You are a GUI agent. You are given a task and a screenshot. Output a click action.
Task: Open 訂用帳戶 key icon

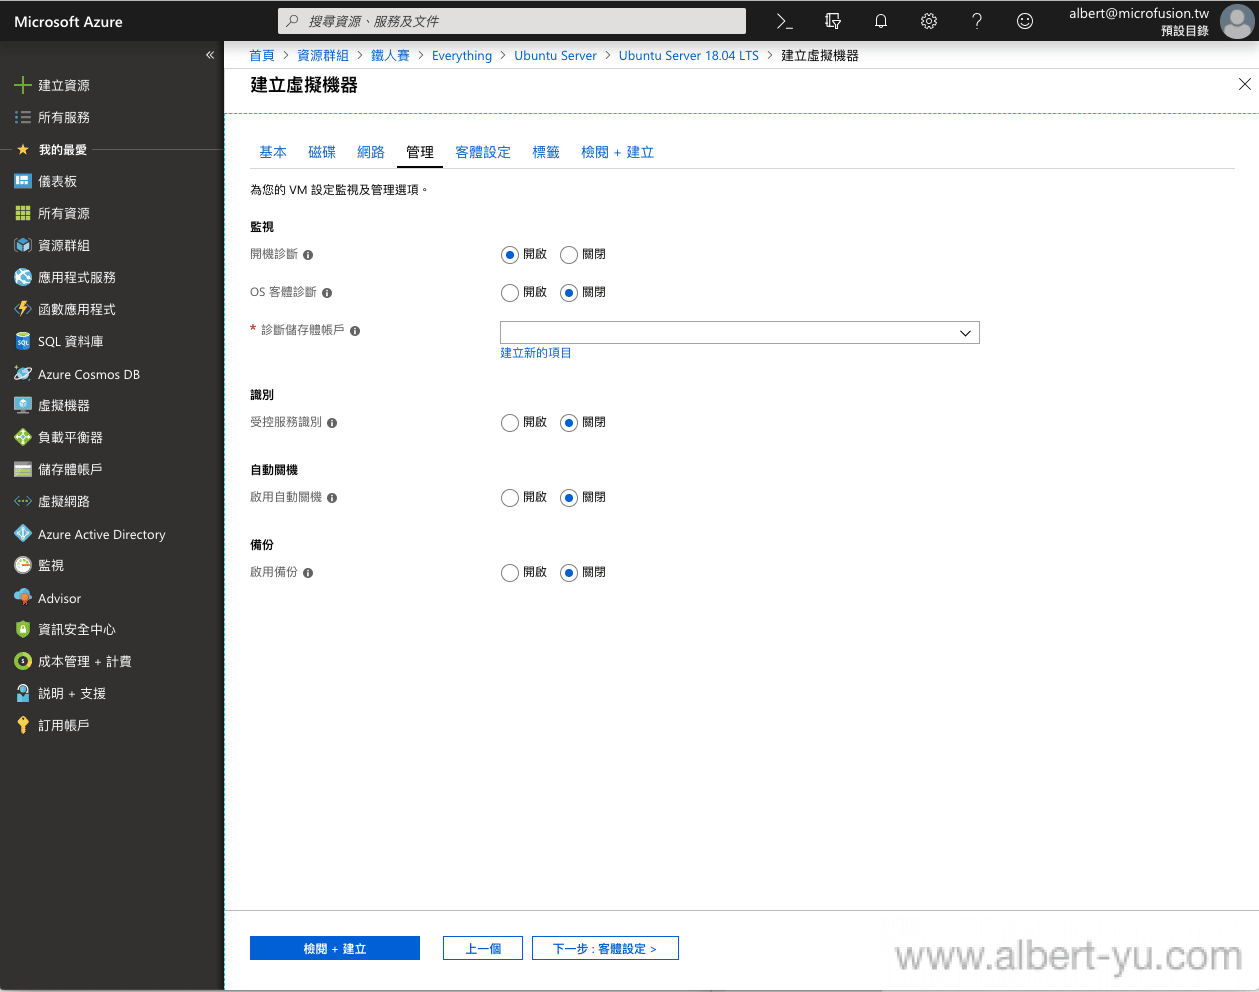coord(23,725)
